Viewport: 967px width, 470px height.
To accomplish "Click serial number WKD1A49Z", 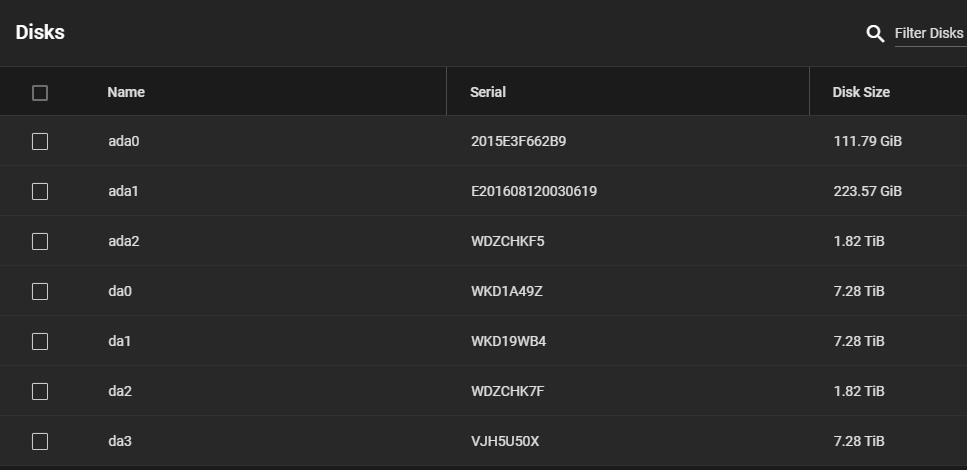I will pos(507,291).
